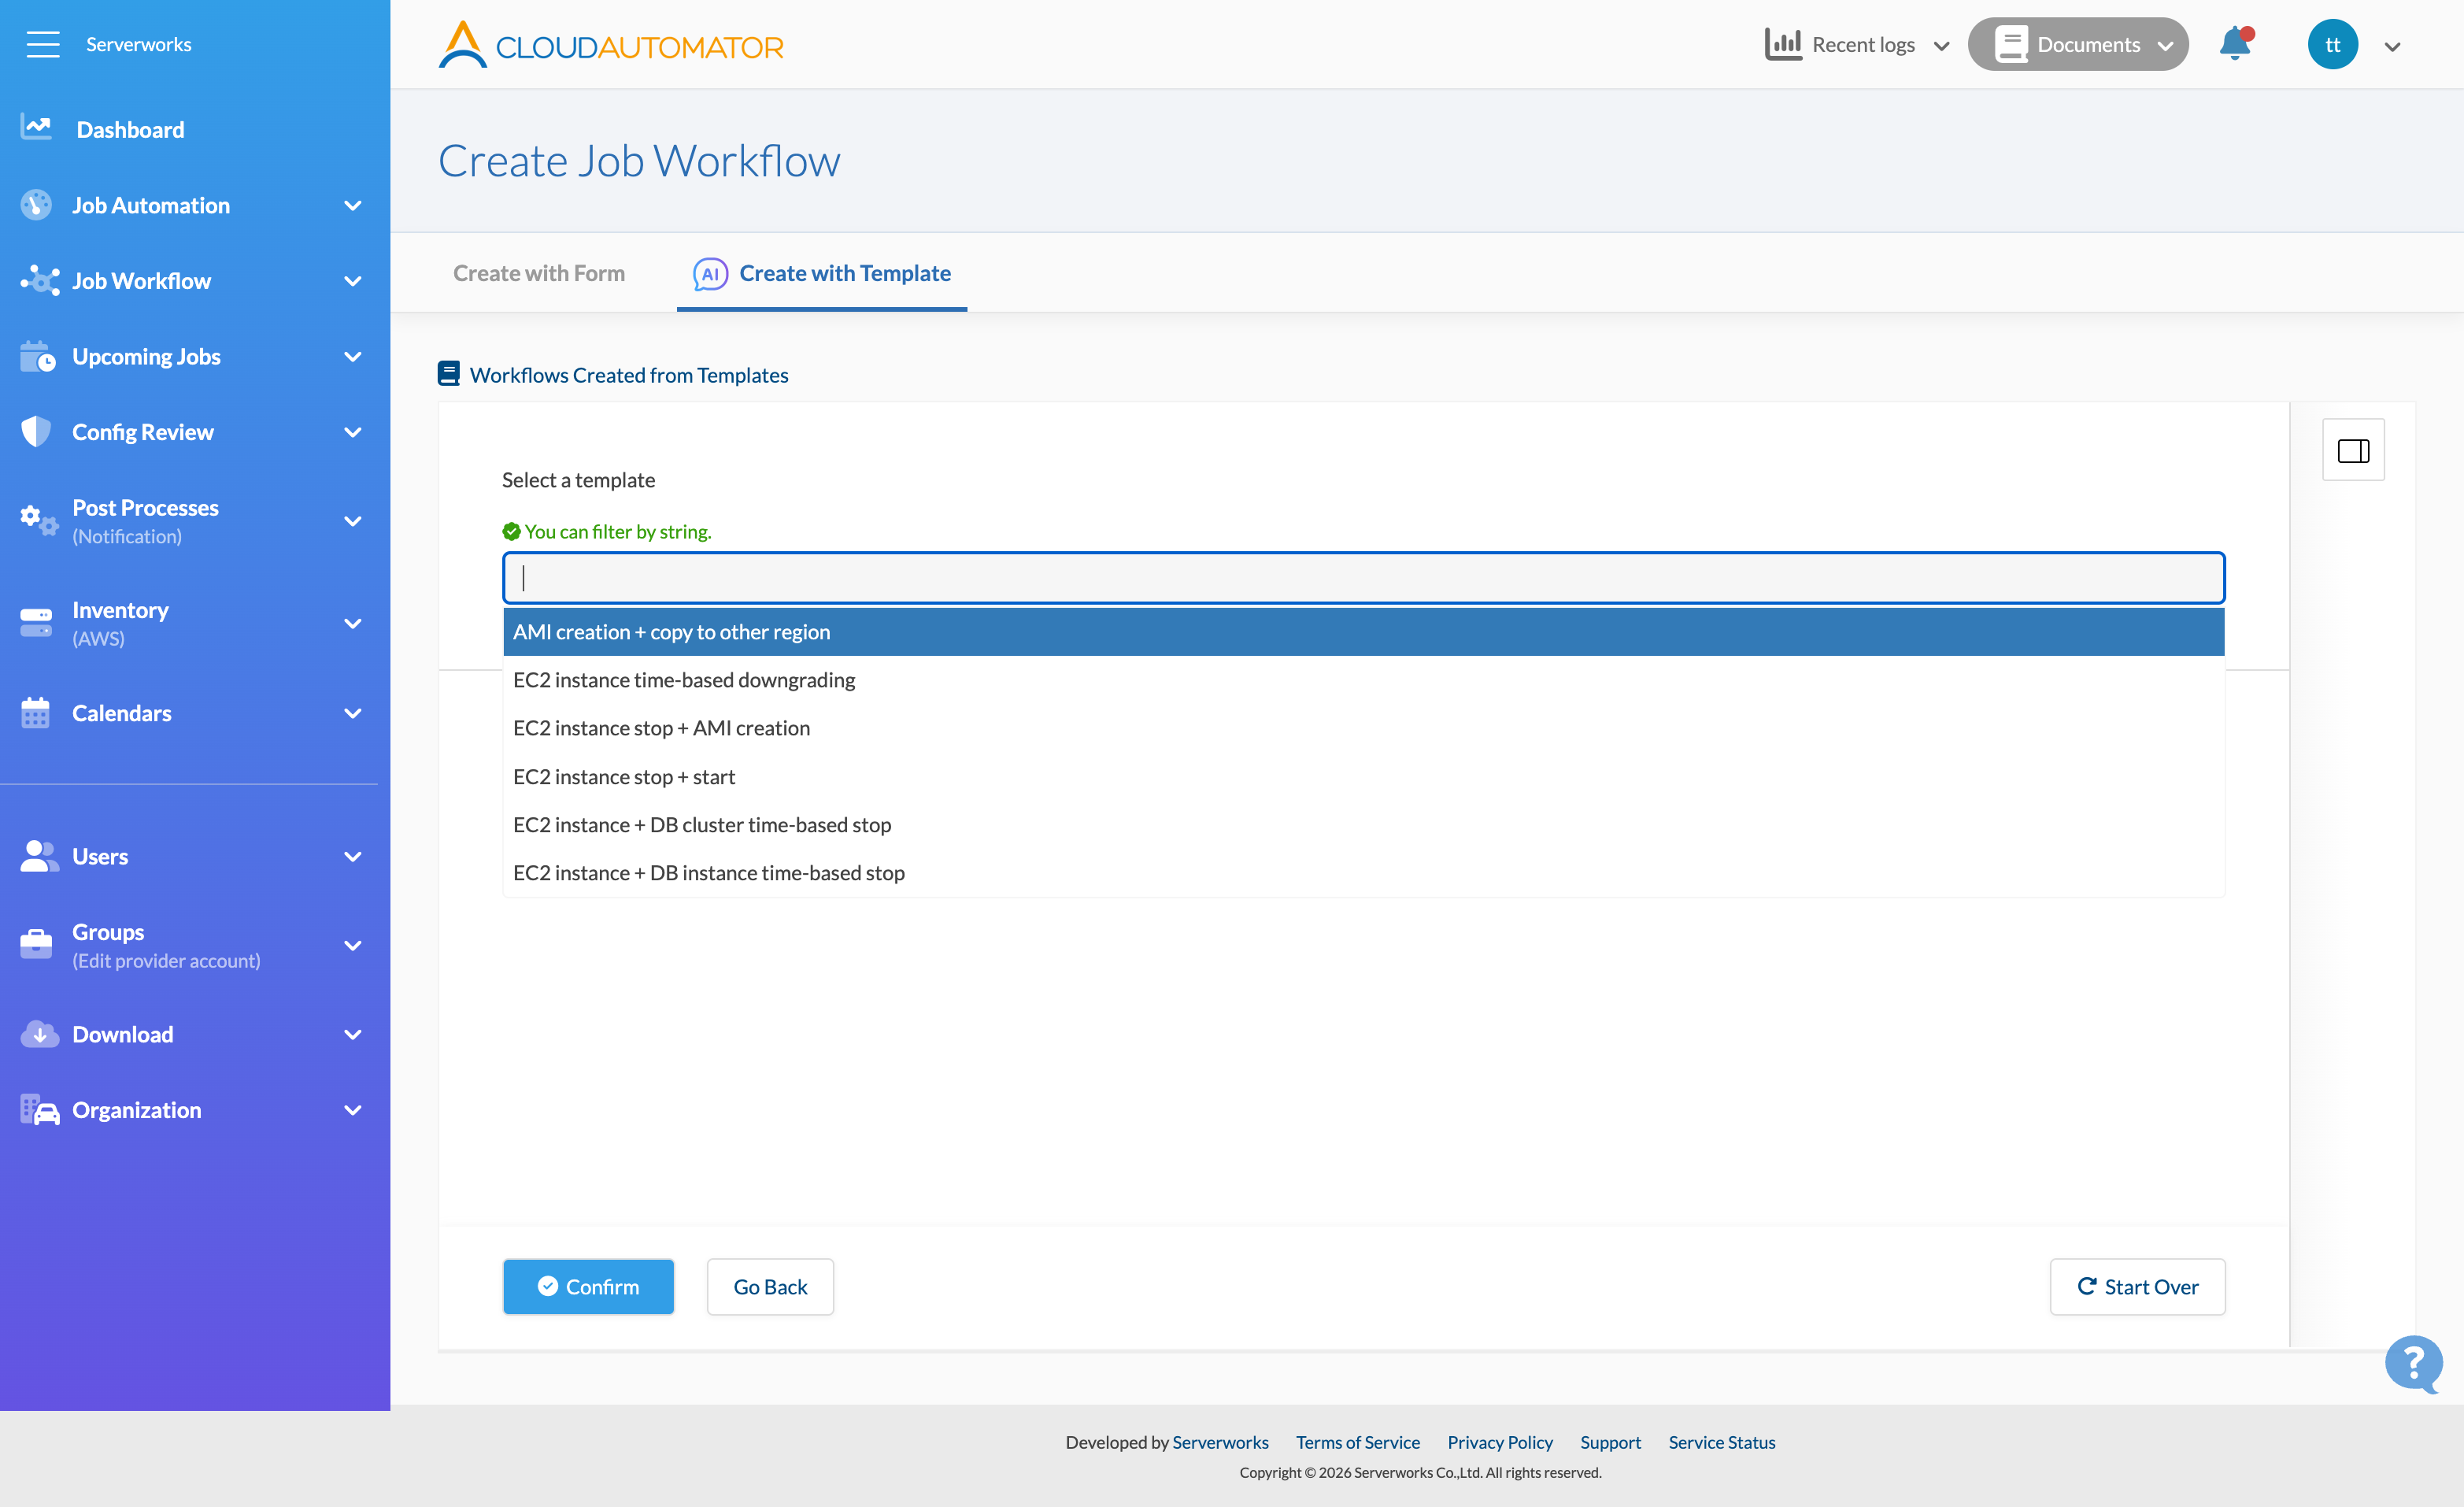Expand the Users chevron
The height and width of the screenshot is (1507, 2464).
click(x=352, y=857)
